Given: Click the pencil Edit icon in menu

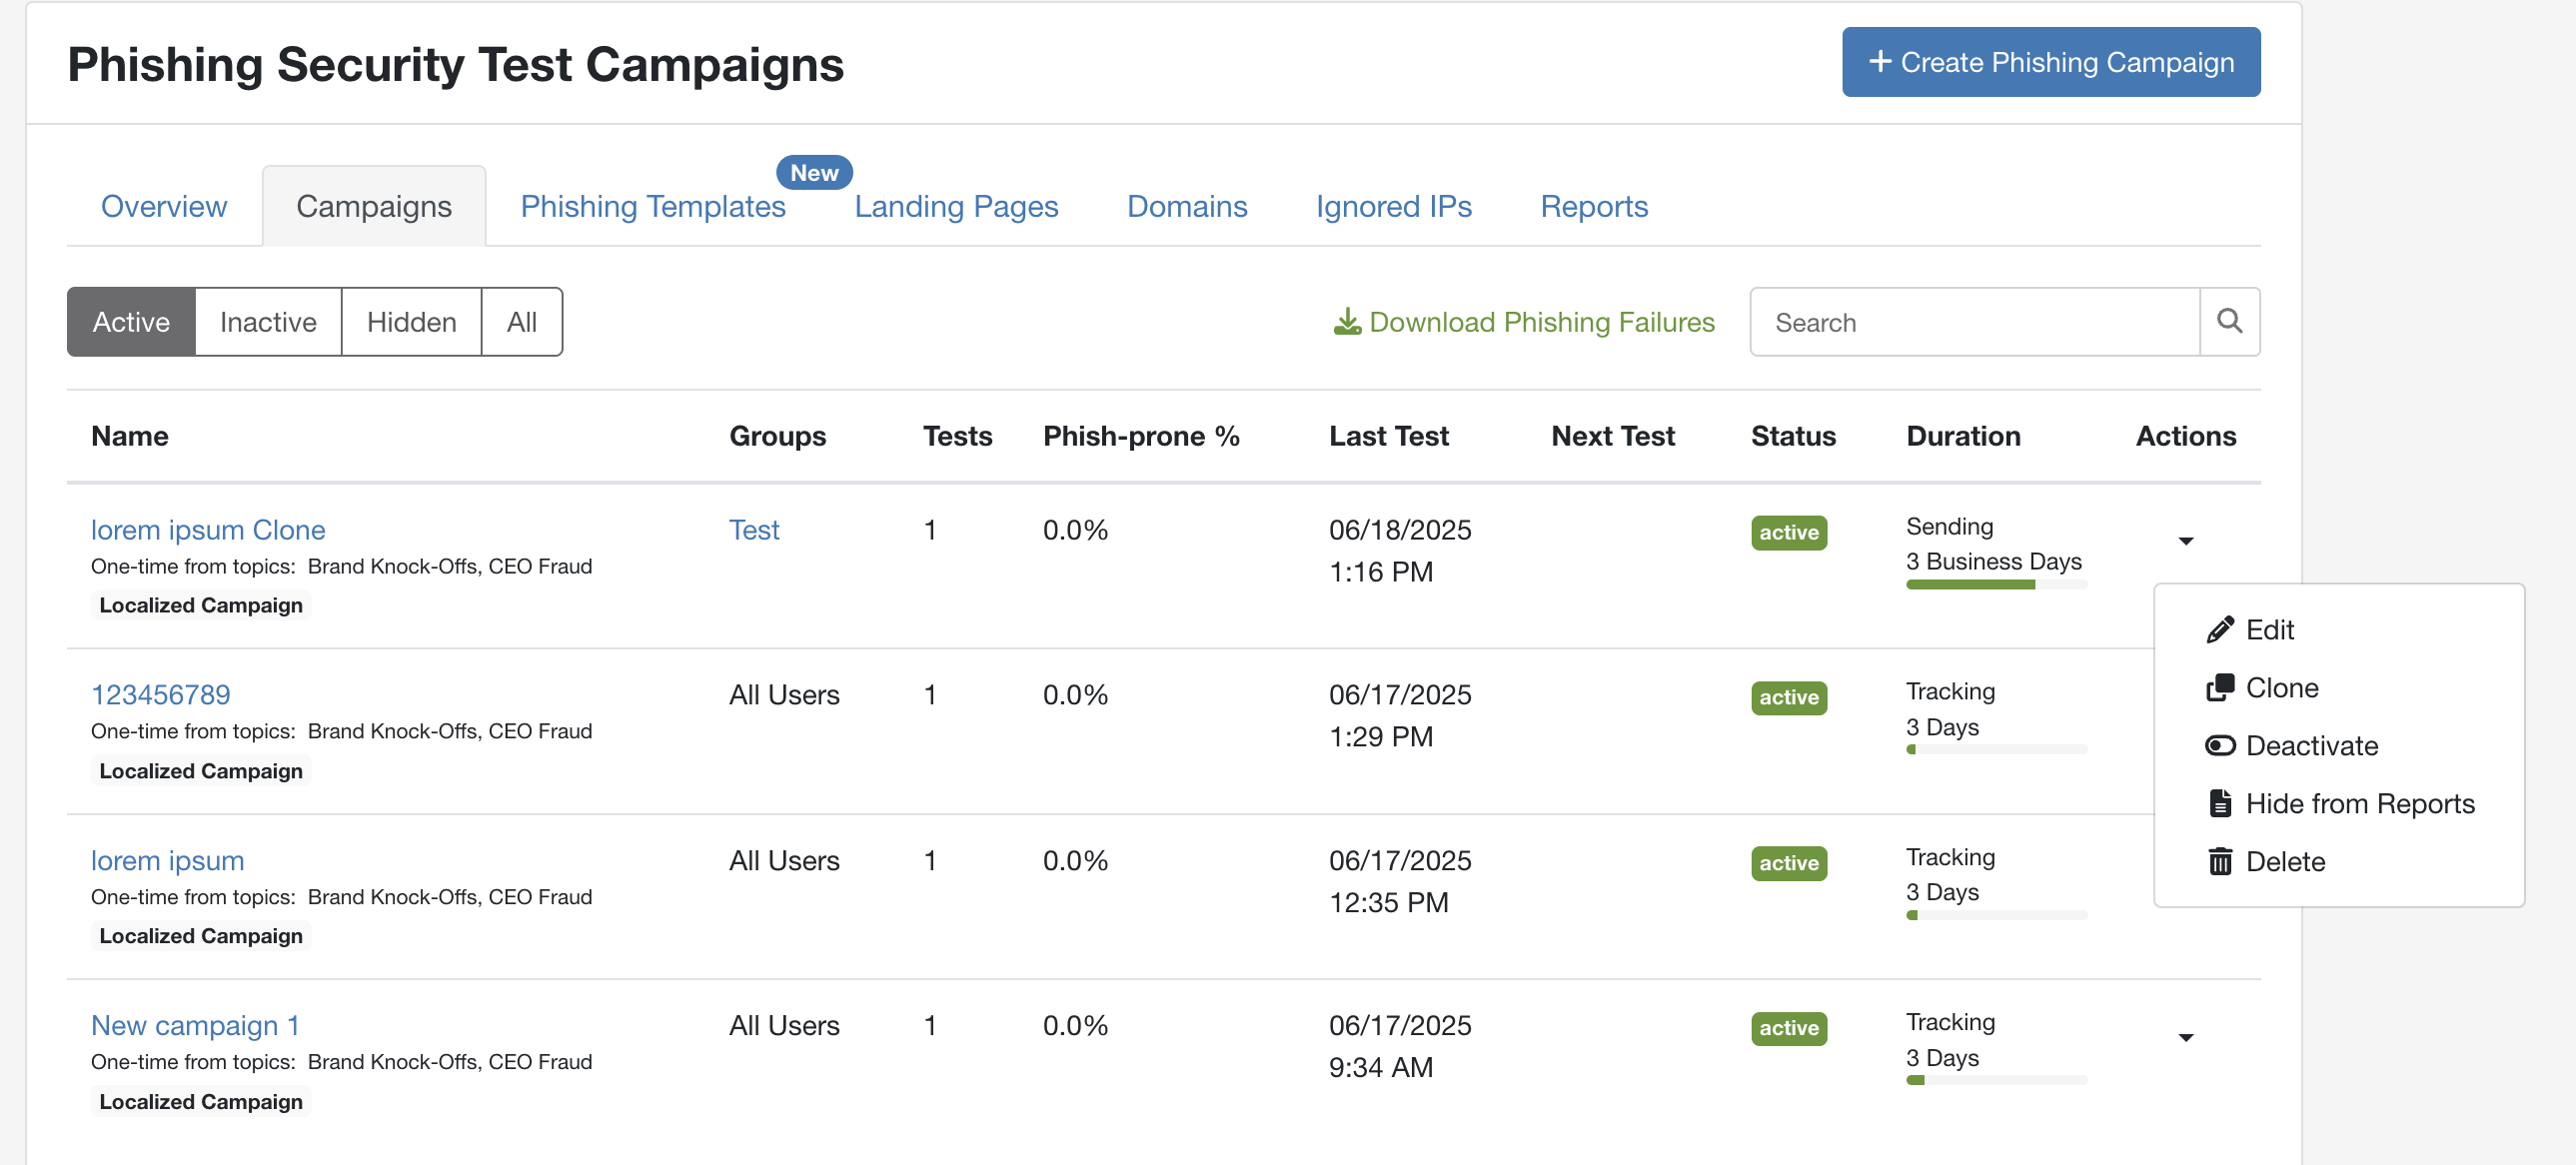Looking at the screenshot, I should click(x=2219, y=630).
